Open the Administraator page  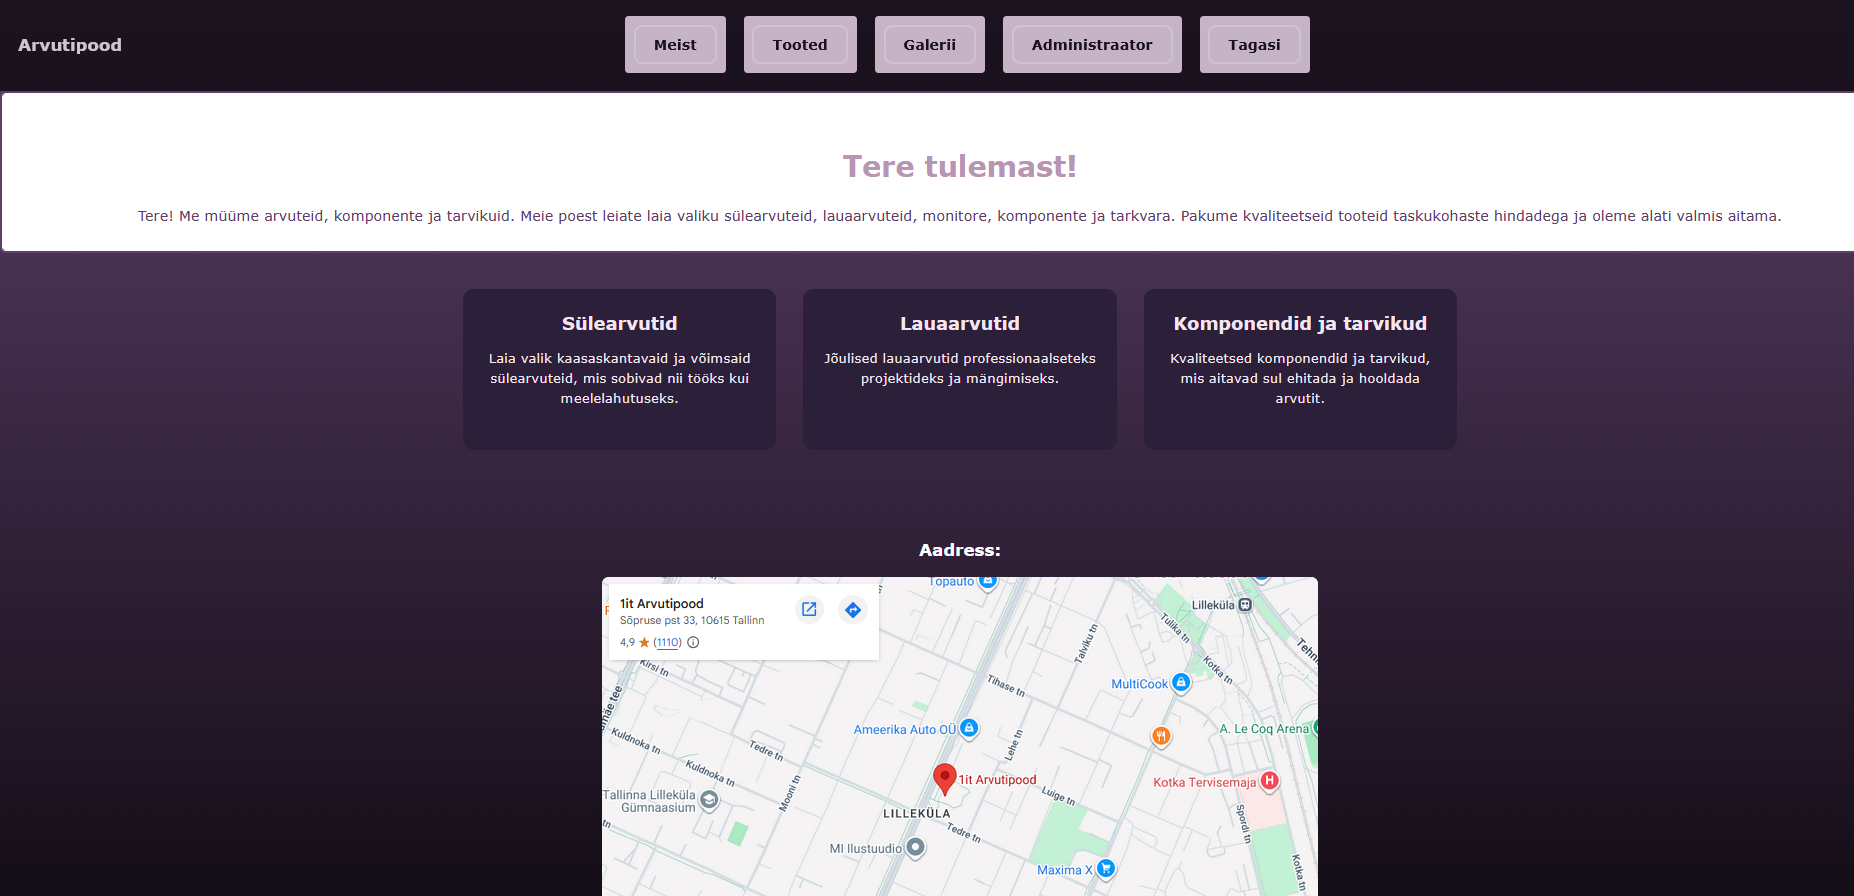pos(1091,45)
